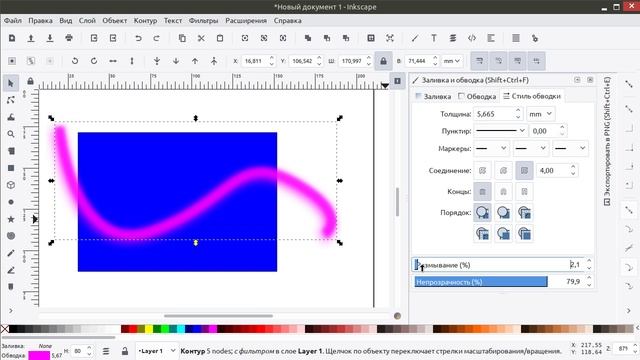
Task: Rotate selection clockwise icon
Action: click(x=94, y=61)
